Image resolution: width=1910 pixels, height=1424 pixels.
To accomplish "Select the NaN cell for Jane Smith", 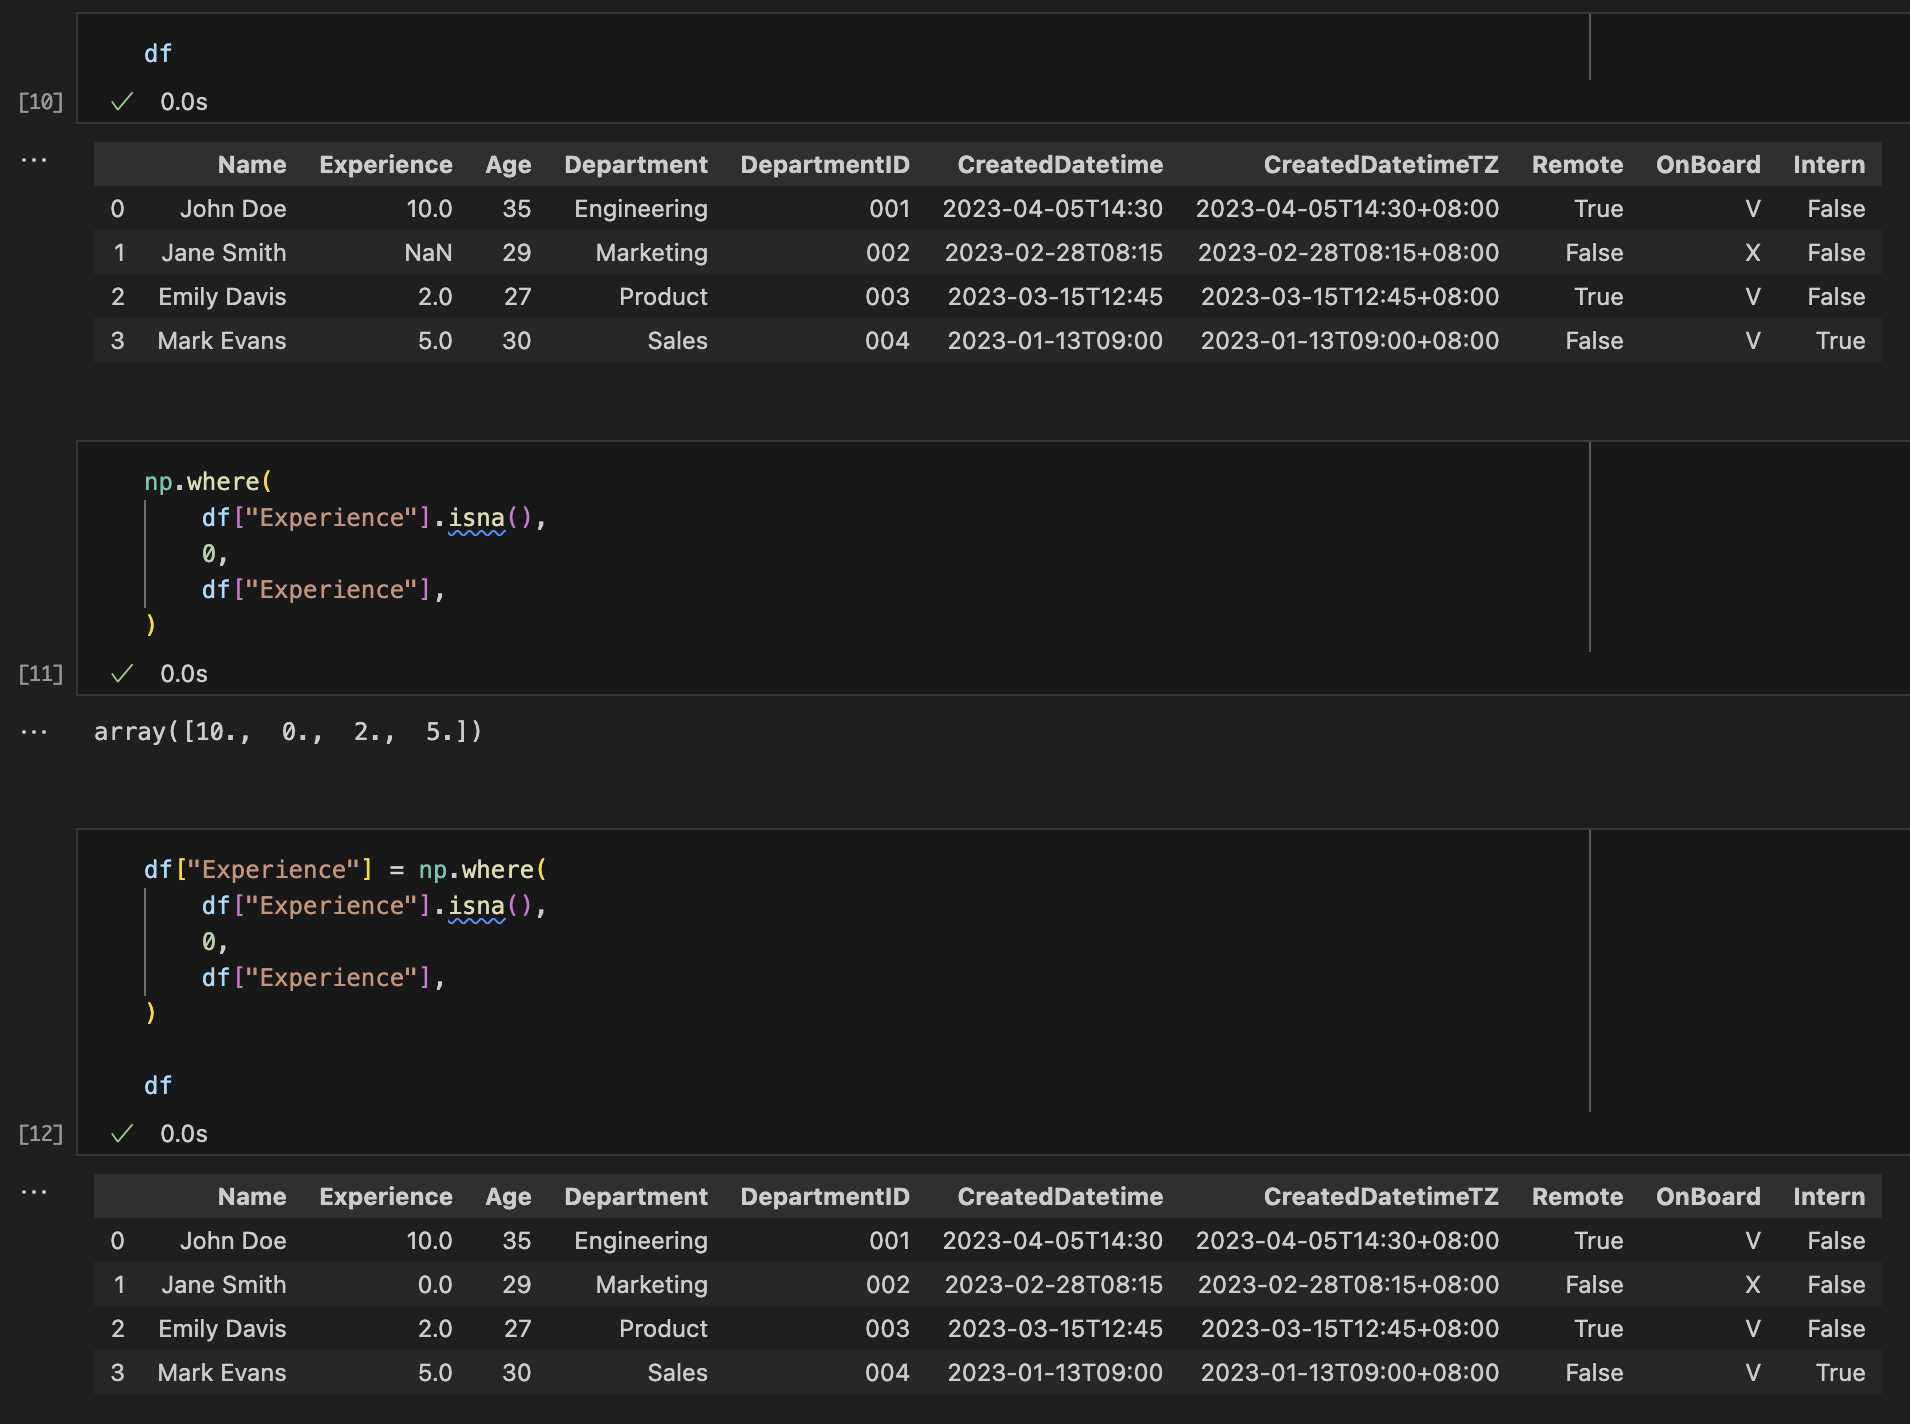I will pyautogui.click(x=428, y=252).
